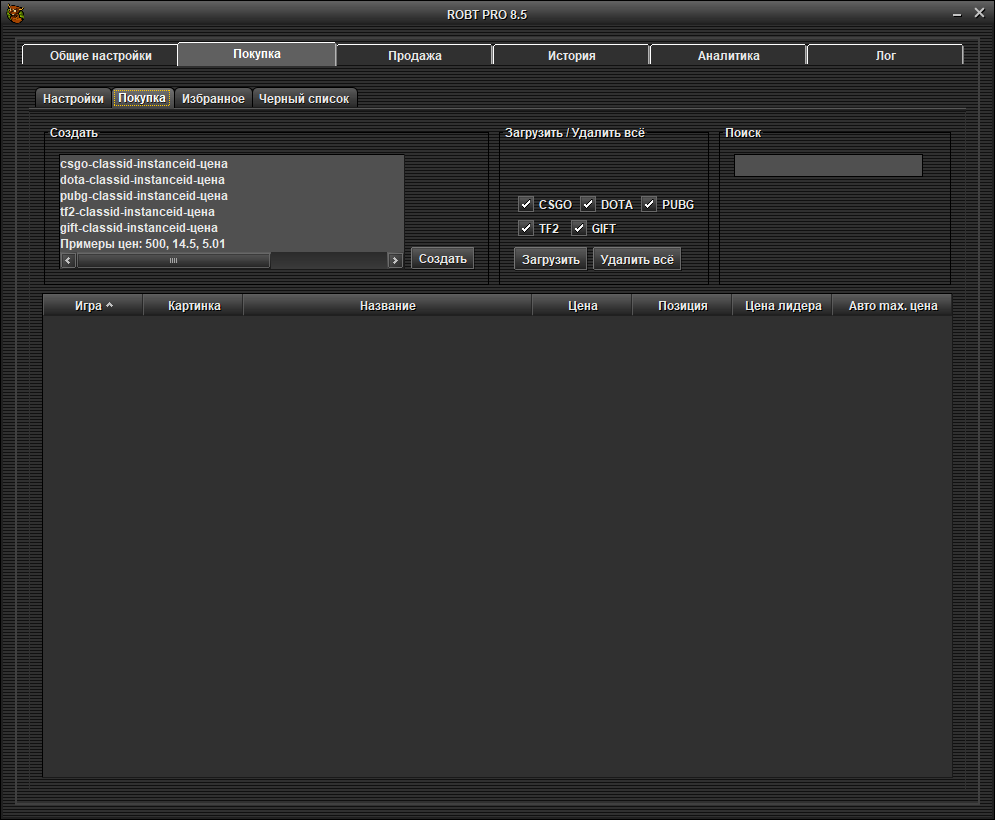Viewport: 995px width, 820px height.
Task: Open the Черный список sub-tab
Action: (304, 99)
